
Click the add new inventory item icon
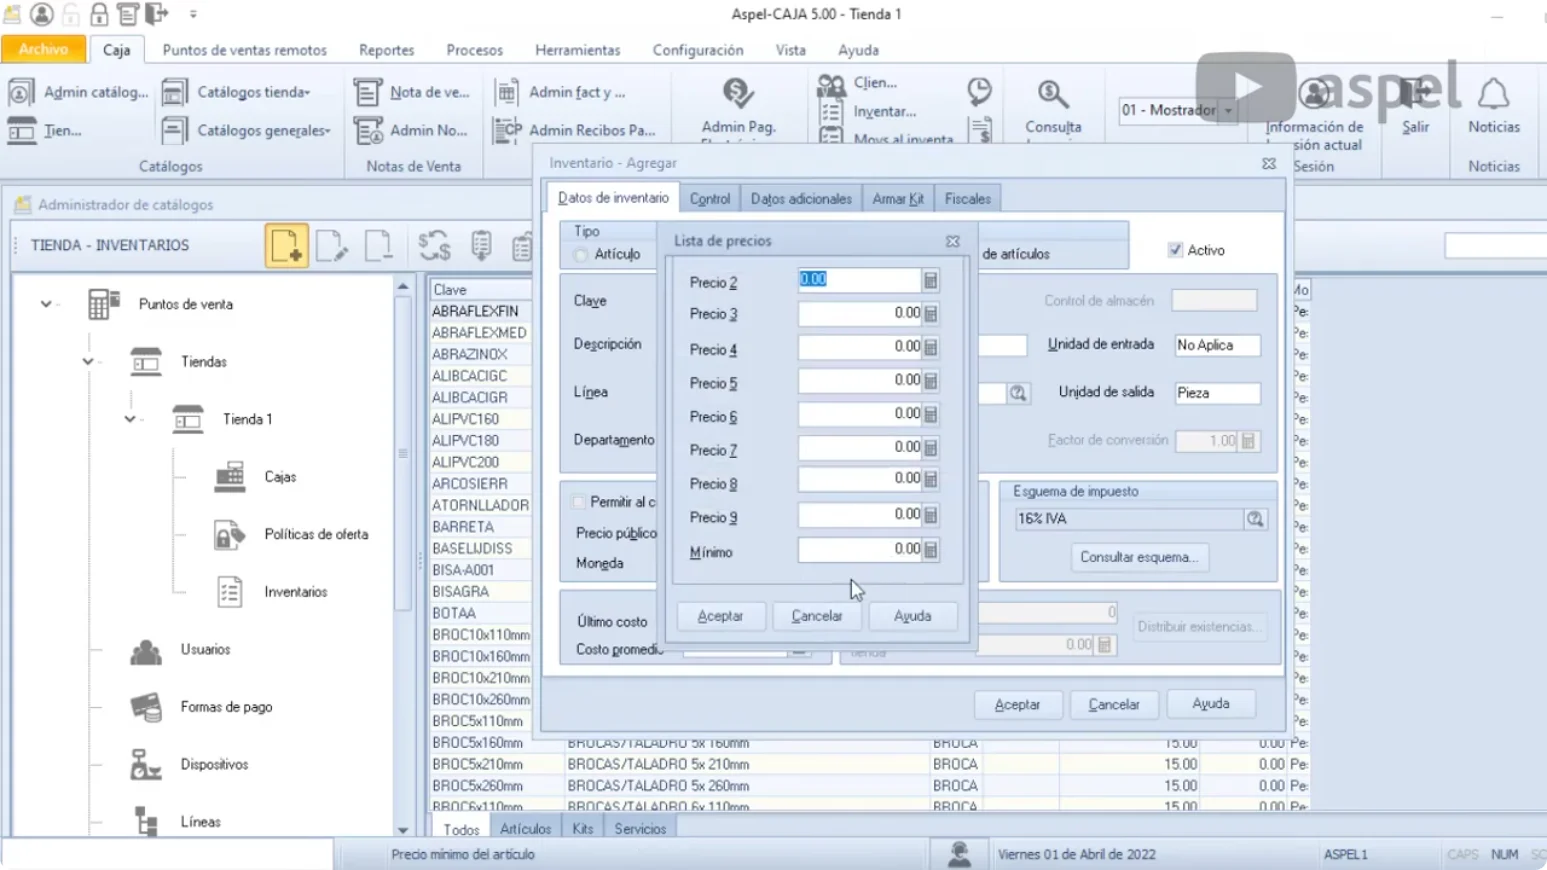pyautogui.click(x=286, y=245)
